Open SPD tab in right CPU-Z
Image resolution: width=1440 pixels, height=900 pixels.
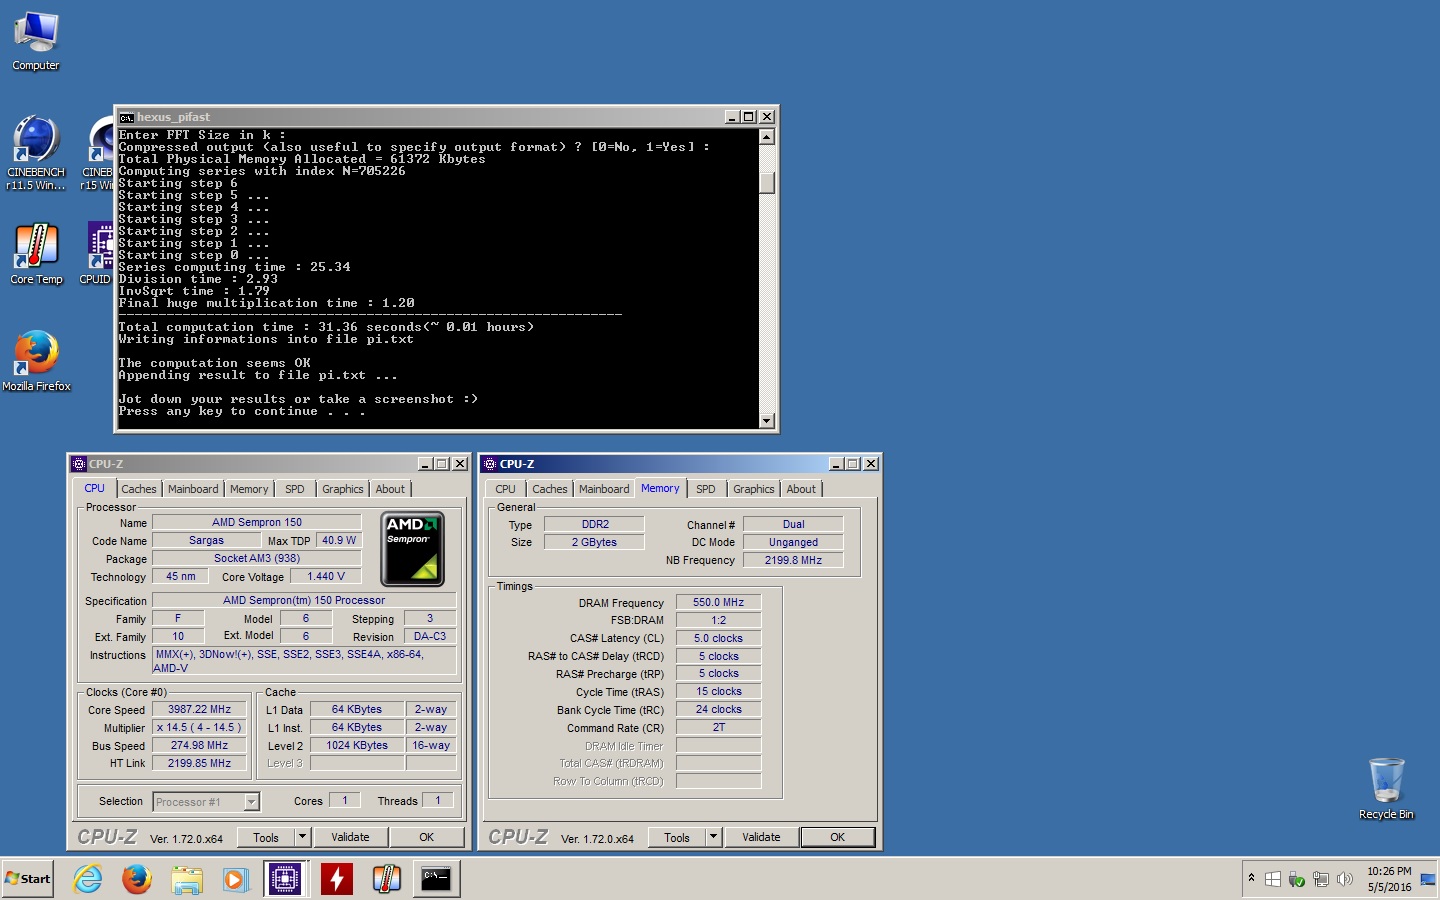706,489
